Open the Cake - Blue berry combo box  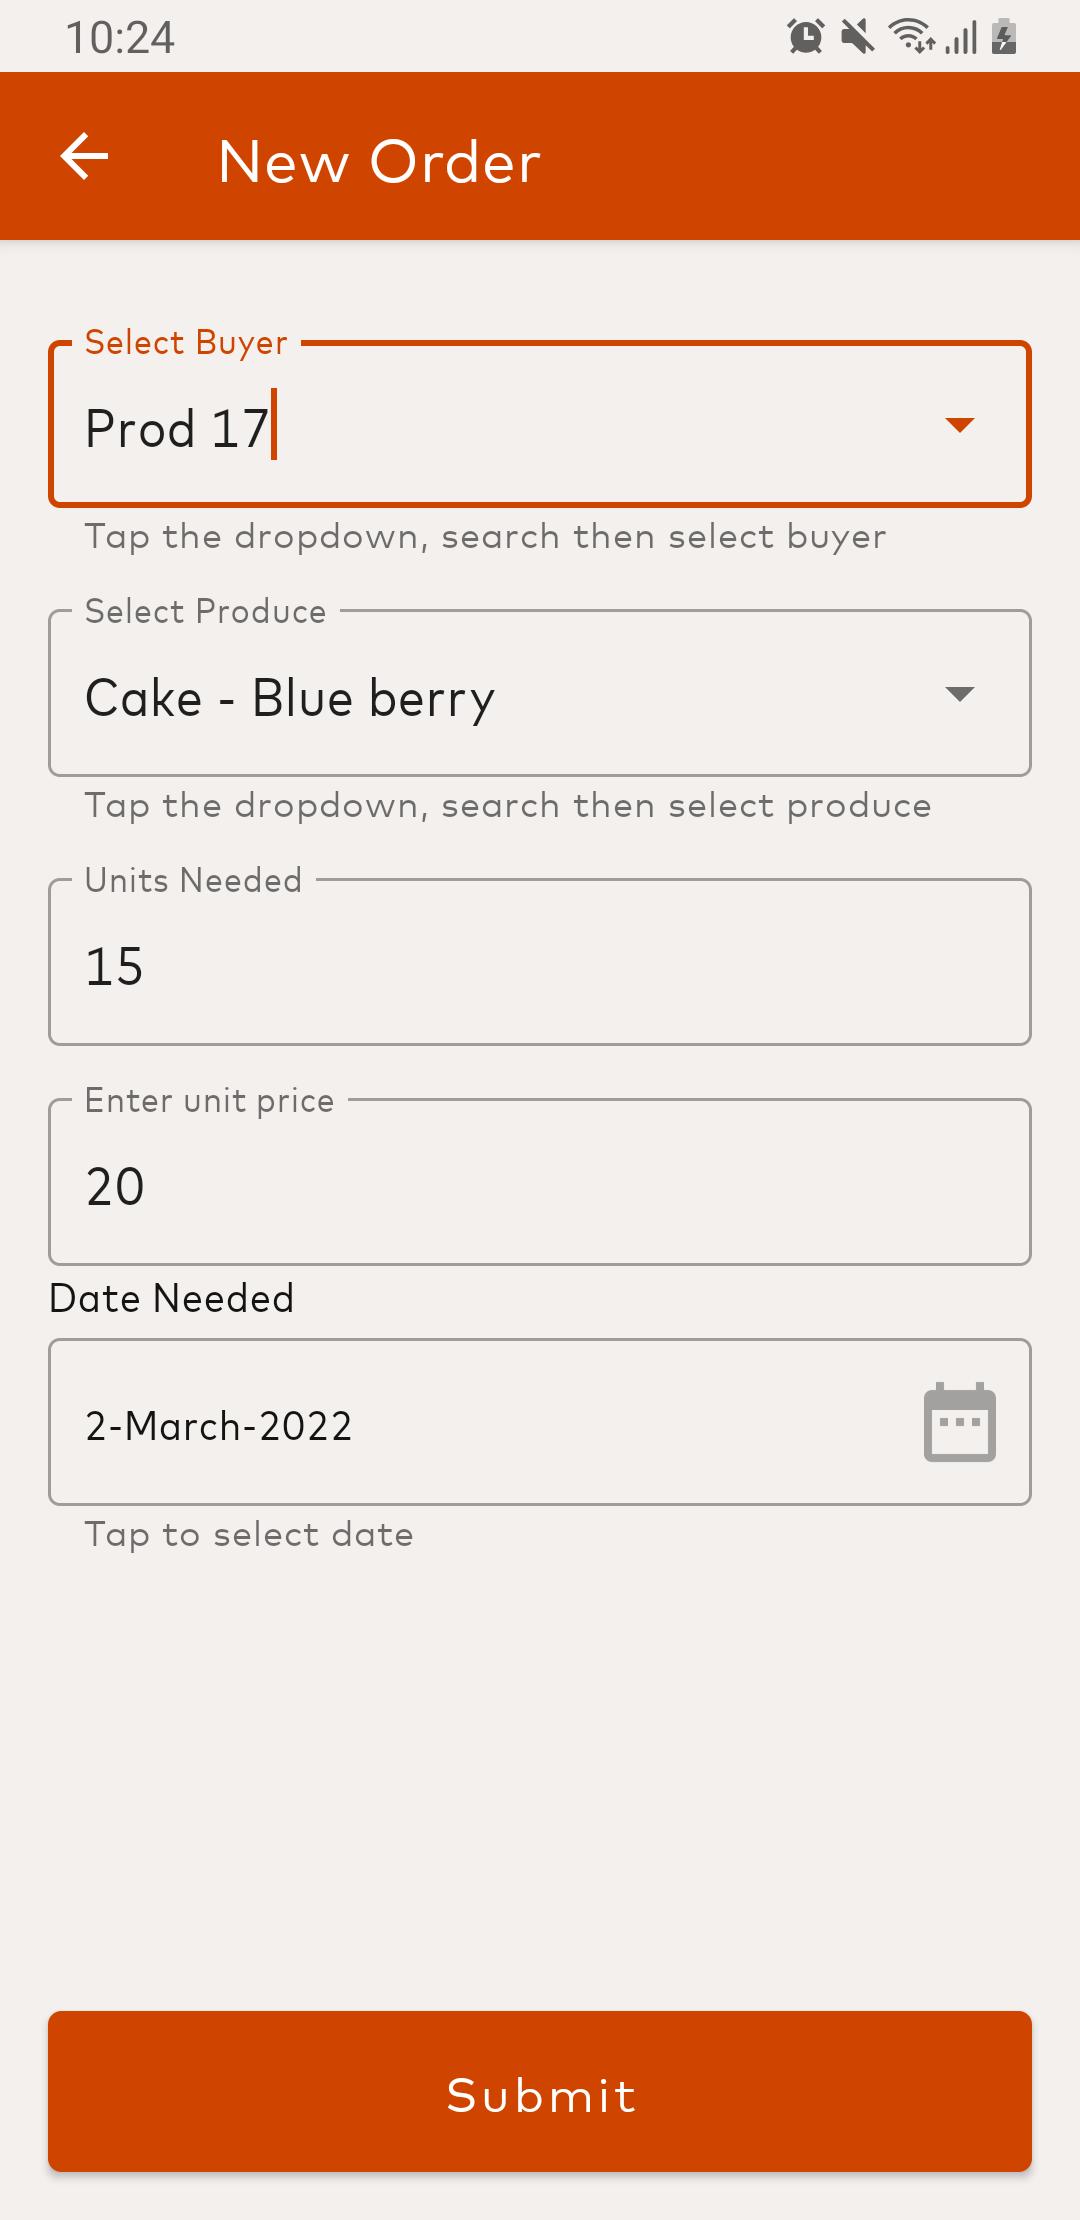click(x=540, y=693)
